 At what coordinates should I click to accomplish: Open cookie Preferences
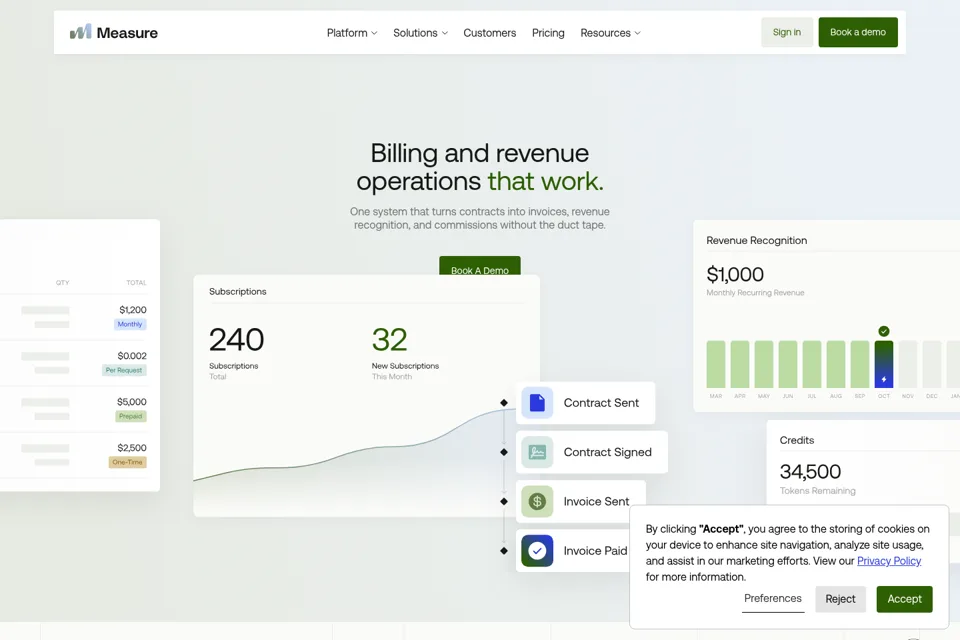click(x=773, y=599)
